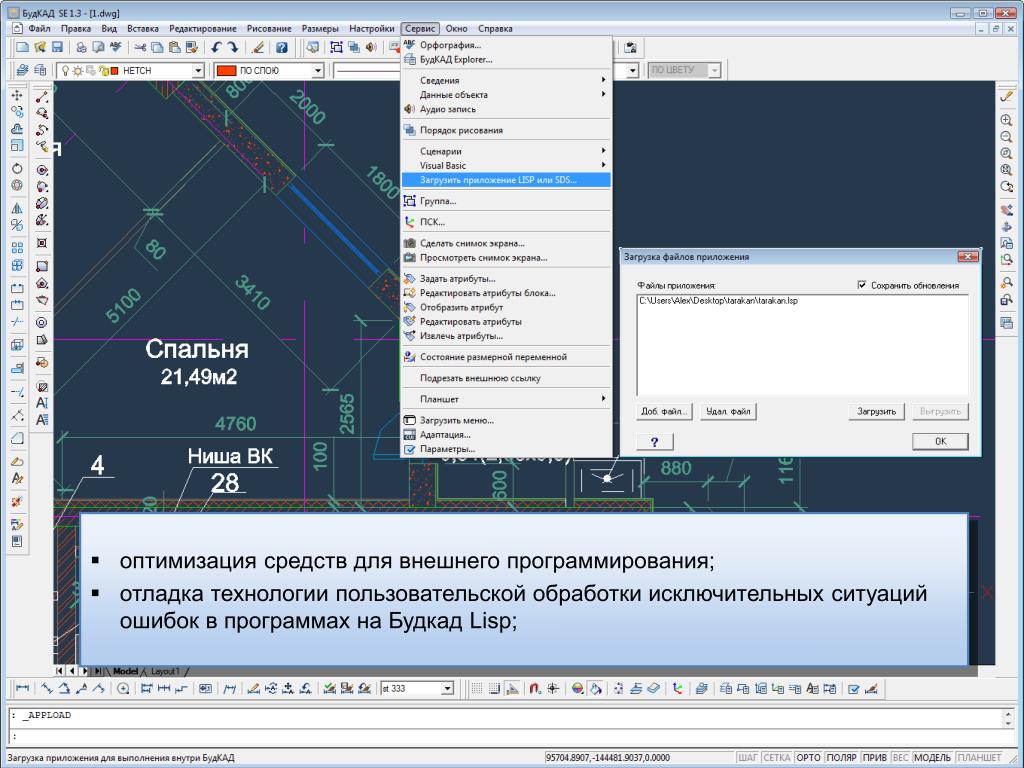Click the Save diskette icon
The height and width of the screenshot is (768, 1024).
click(57, 47)
